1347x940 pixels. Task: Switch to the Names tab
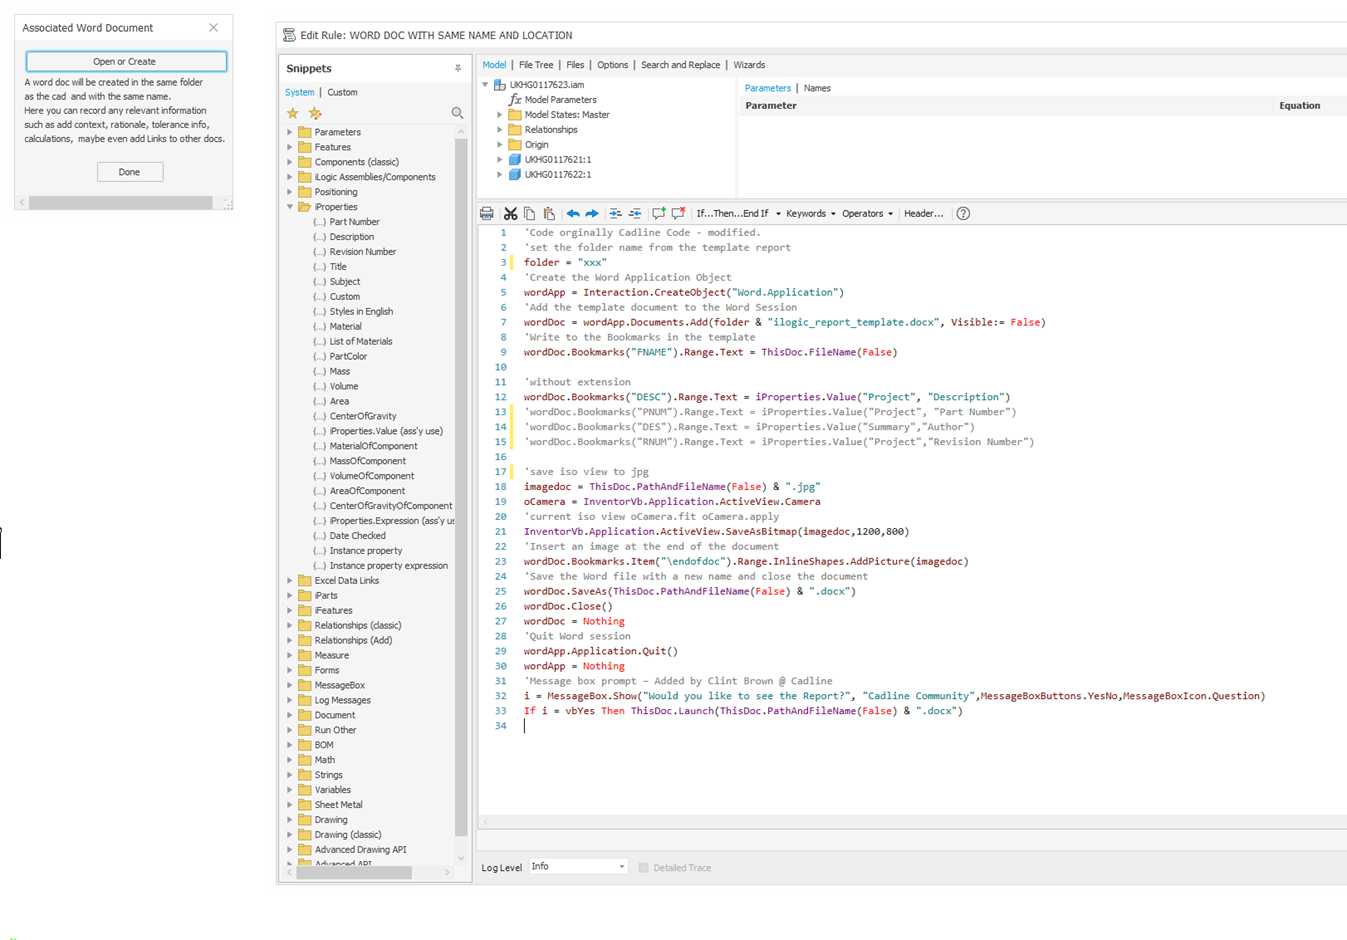817,88
